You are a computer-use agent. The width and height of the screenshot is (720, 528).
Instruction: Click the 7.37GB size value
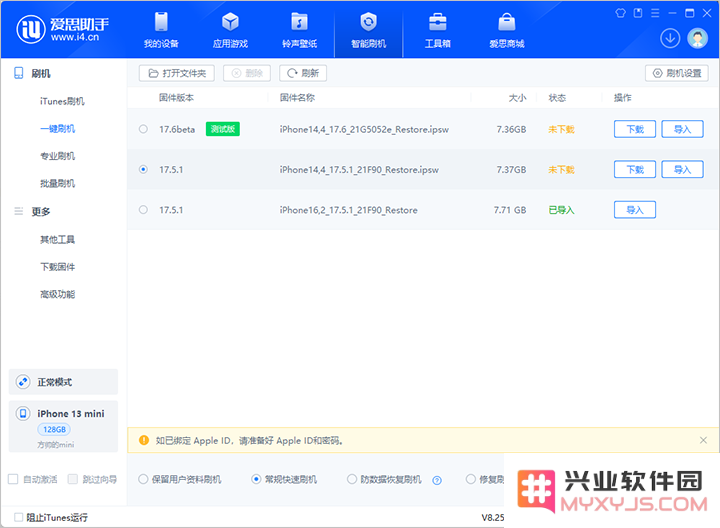point(511,169)
